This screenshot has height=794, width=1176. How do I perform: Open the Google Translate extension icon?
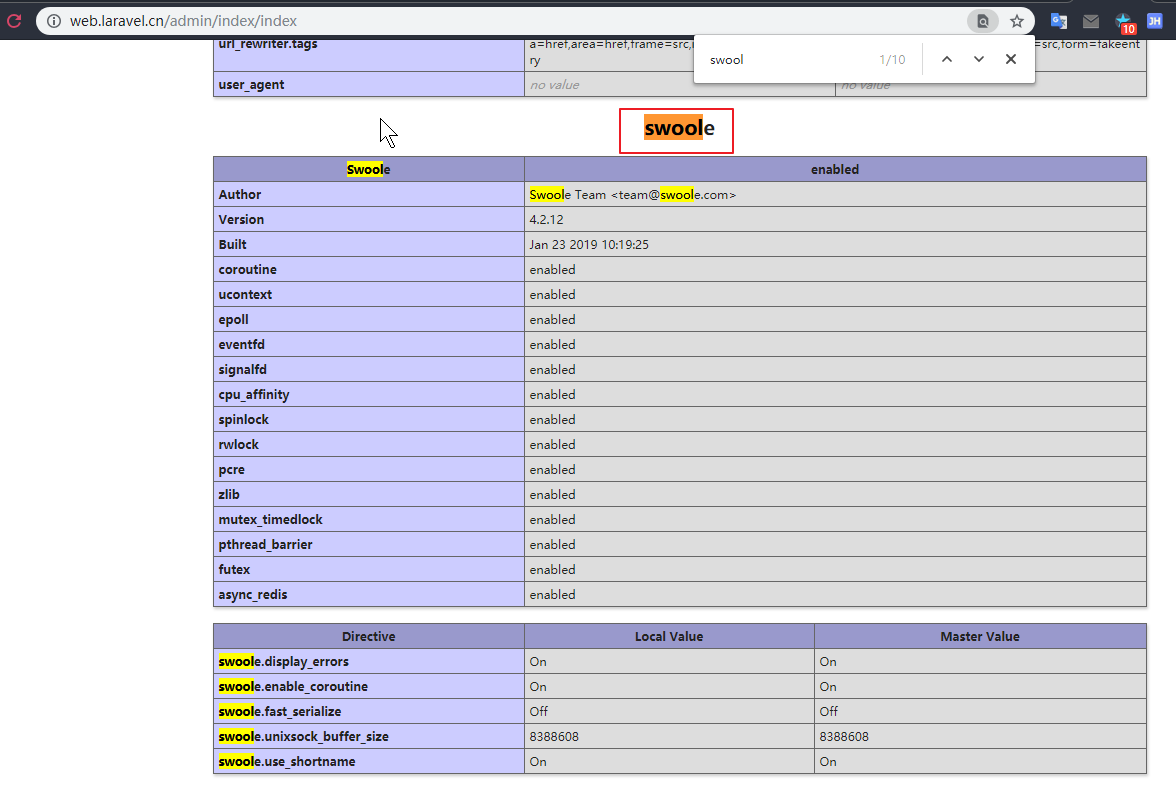[1059, 21]
